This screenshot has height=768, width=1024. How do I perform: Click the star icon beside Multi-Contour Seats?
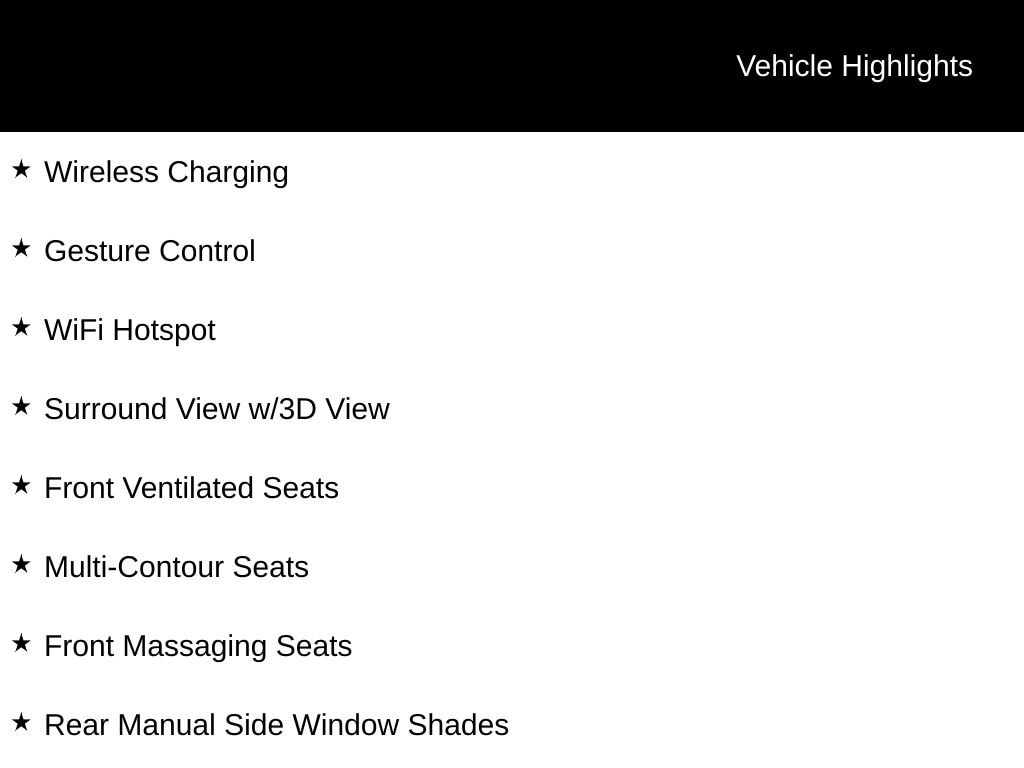(x=21, y=564)
